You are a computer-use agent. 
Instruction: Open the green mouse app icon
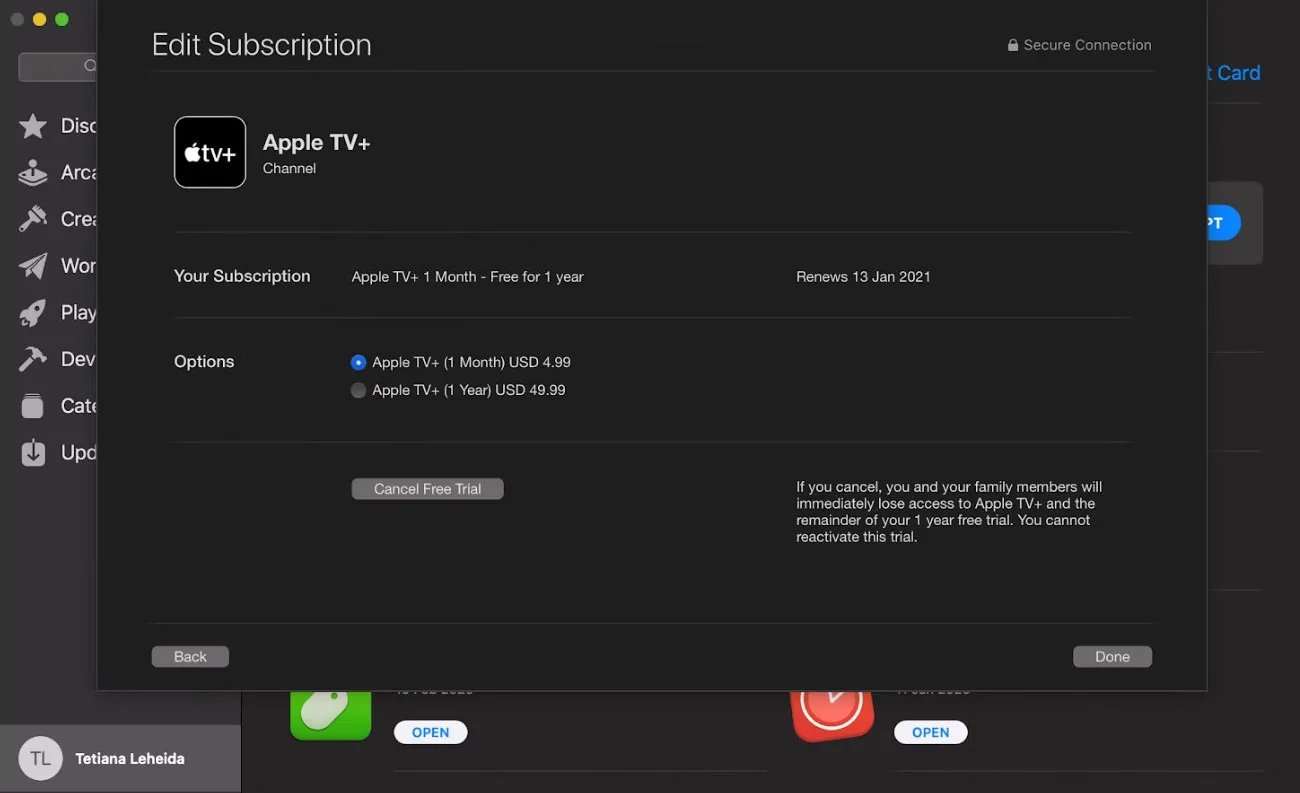[331, 716]
